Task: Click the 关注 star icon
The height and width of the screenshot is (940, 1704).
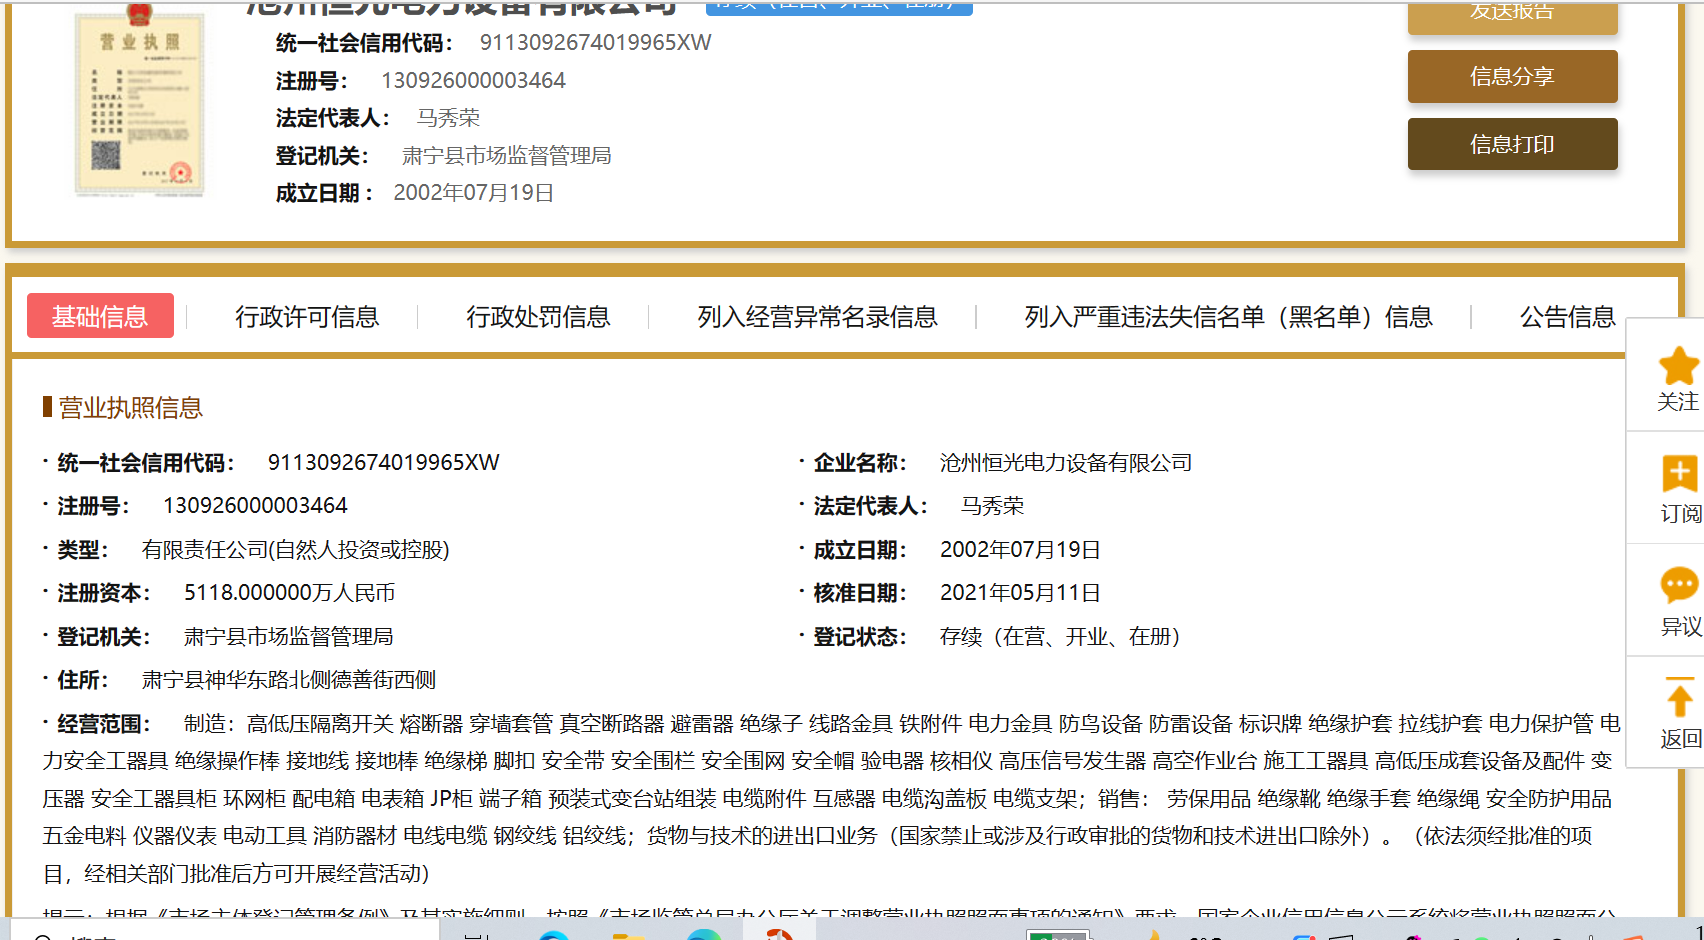Action: pos(1679,366)
